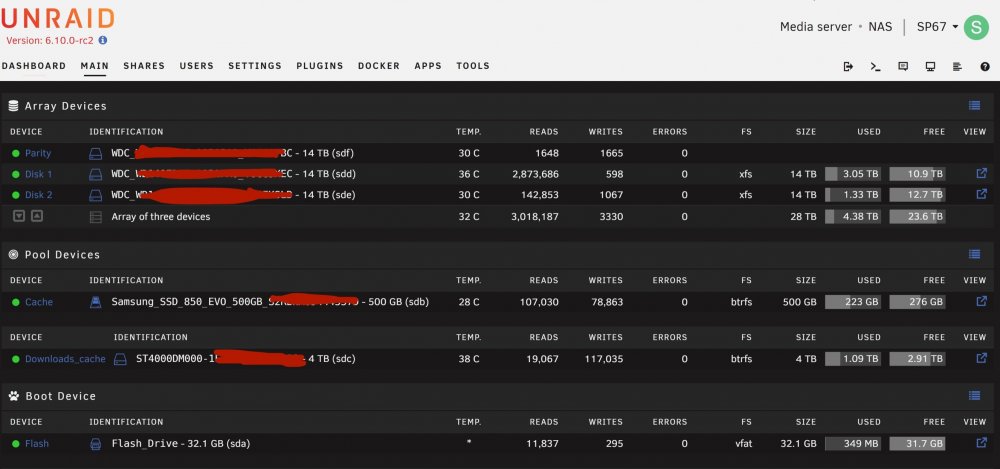Open the Flash device link
Image resolution: width=1000 pixels, height=469 pixels.
tap(37, 444)
